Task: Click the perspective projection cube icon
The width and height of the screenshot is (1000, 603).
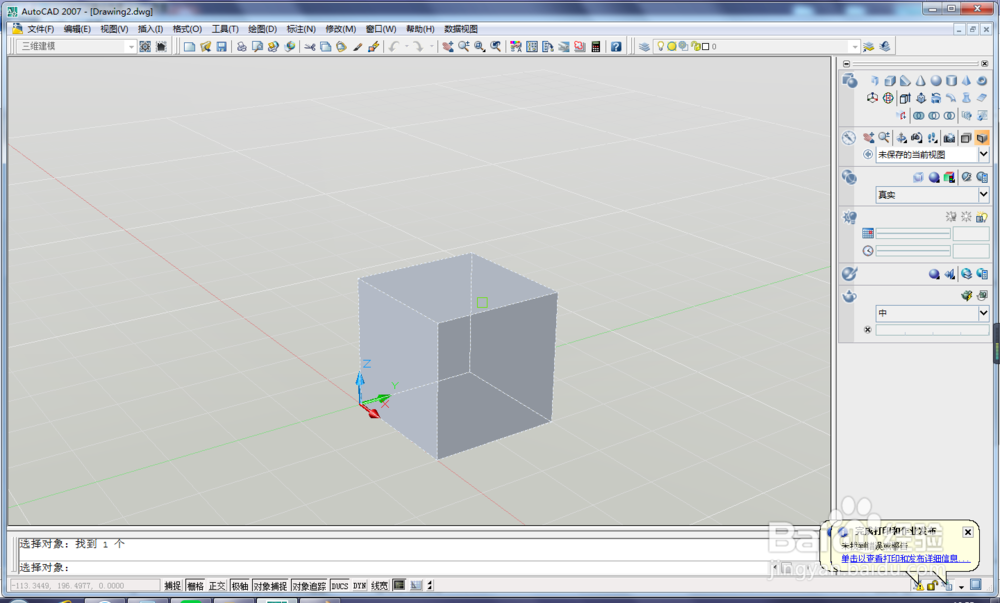Action: pyautogui.click(x=982, y=138)
